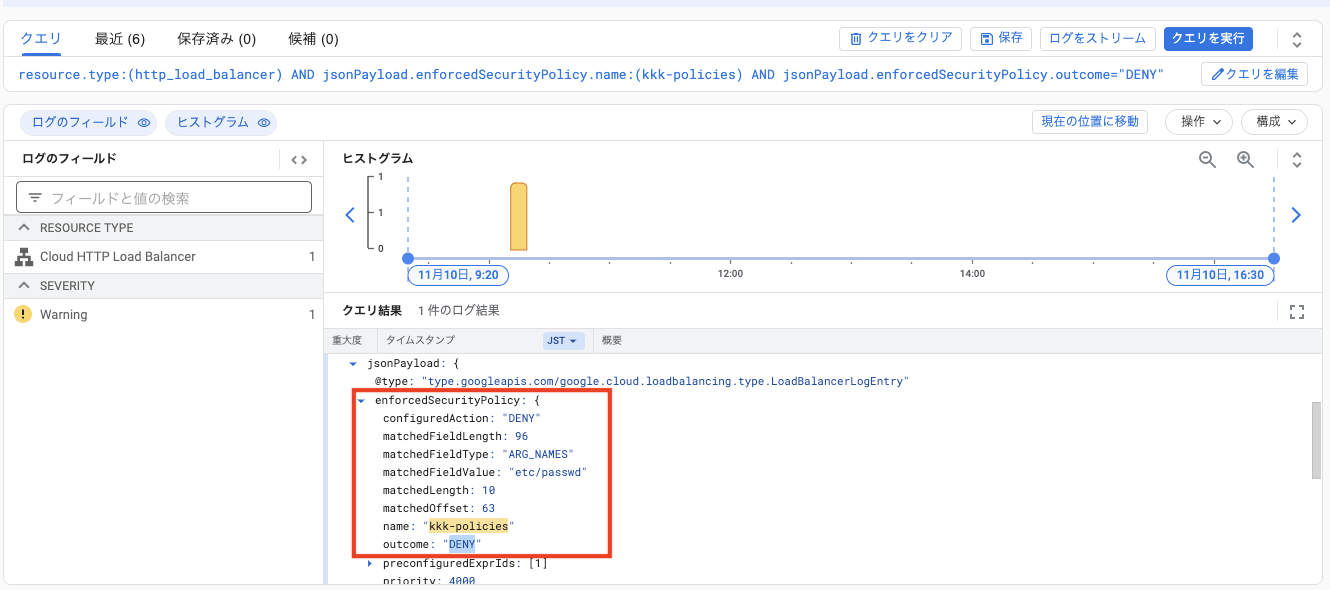This screenshot has height=590, width=1330.
Task: Click the matchedFieldValue "etc/passwd" value
Action: 548,472
